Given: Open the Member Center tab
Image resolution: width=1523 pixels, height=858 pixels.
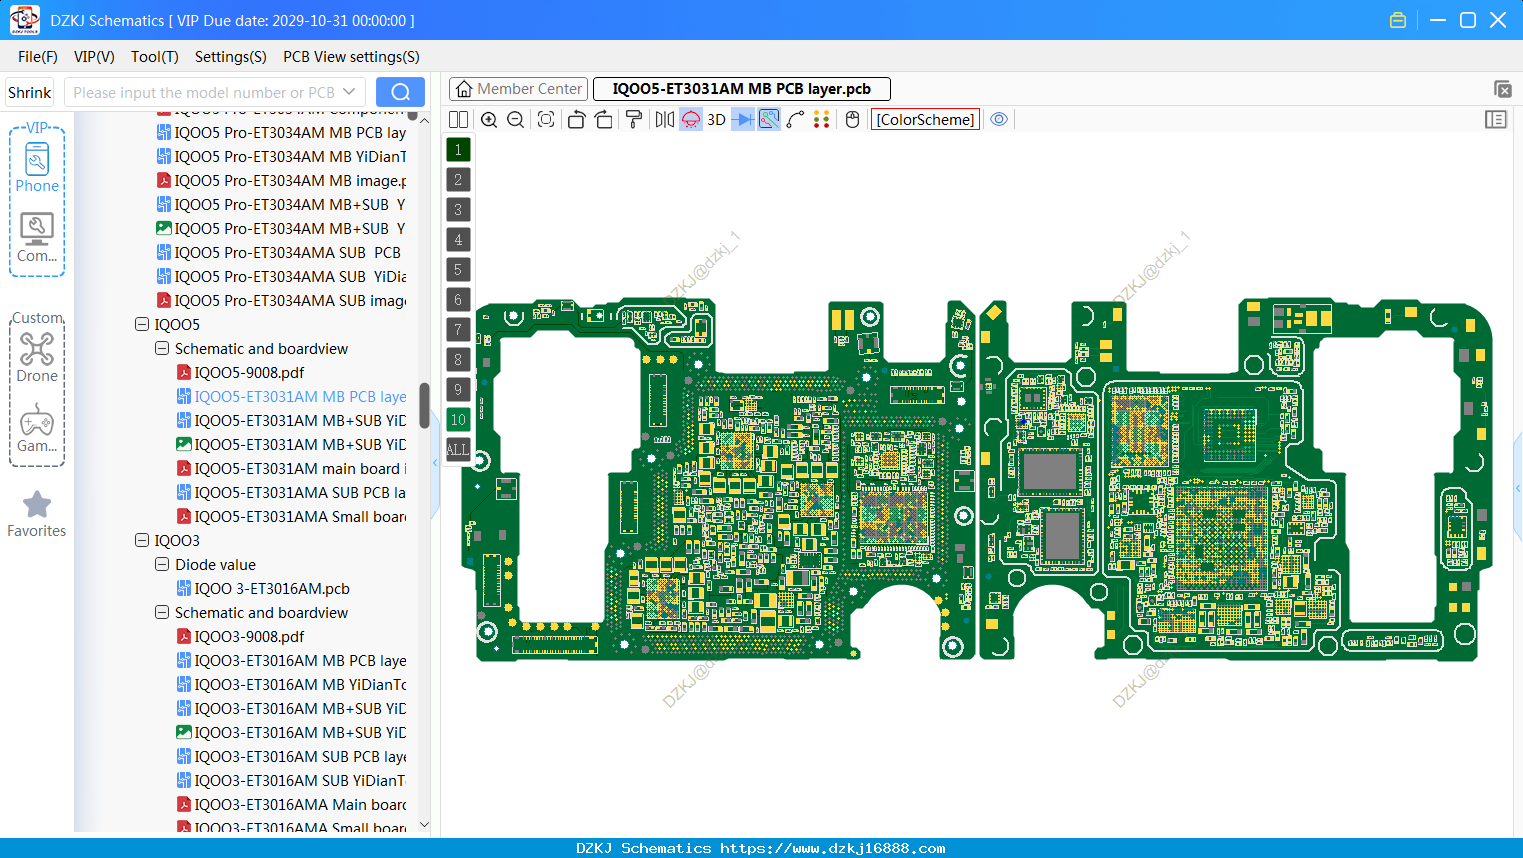Looking at the screenshot, I should coord(519,89).
